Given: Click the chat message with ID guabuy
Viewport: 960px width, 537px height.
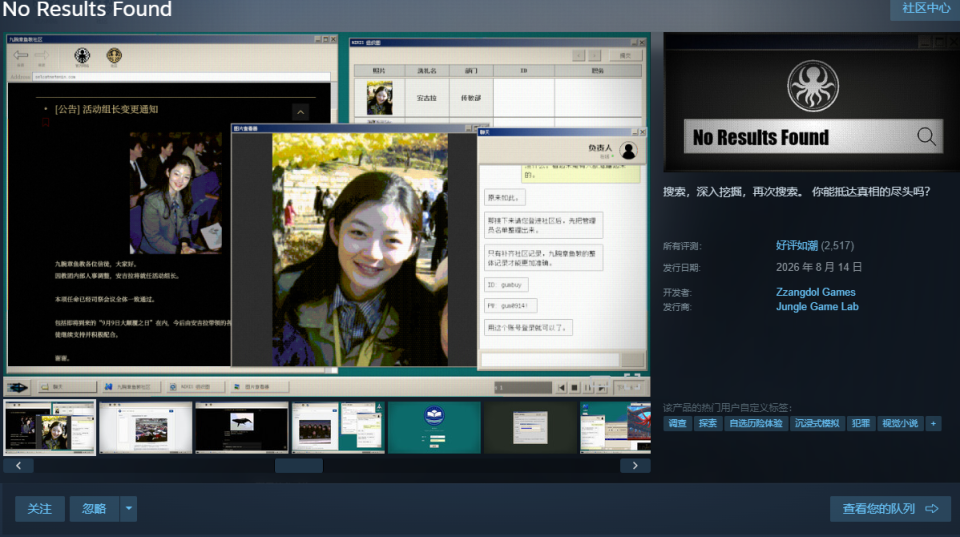Looking at the screenshot, I should click(506, 285).
